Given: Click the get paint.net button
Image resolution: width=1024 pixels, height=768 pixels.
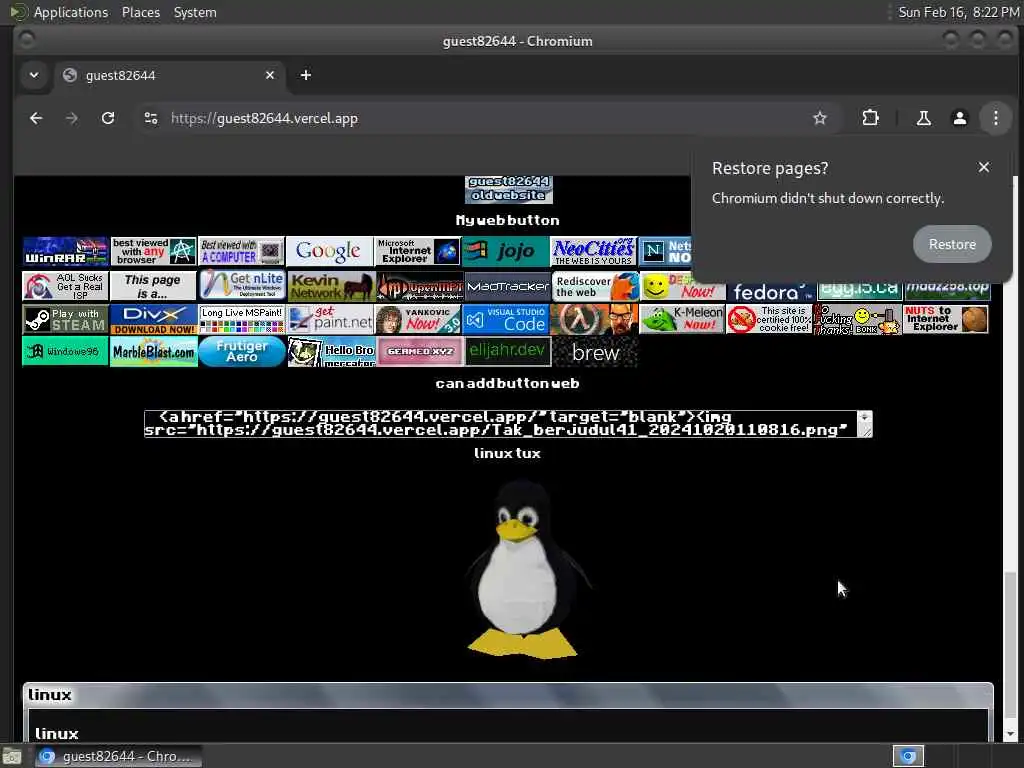Looking at the screenshot, I should point(329,319).
